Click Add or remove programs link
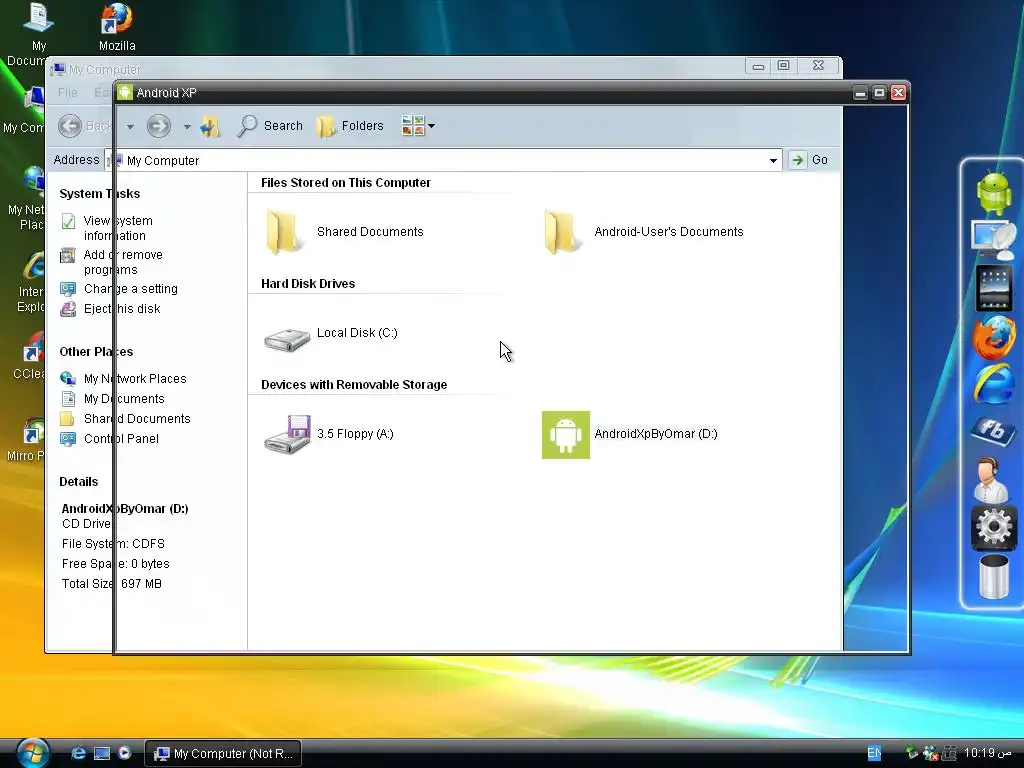Image resolution: width=1024 pixels, height=768 pixels. pos(123,262)
